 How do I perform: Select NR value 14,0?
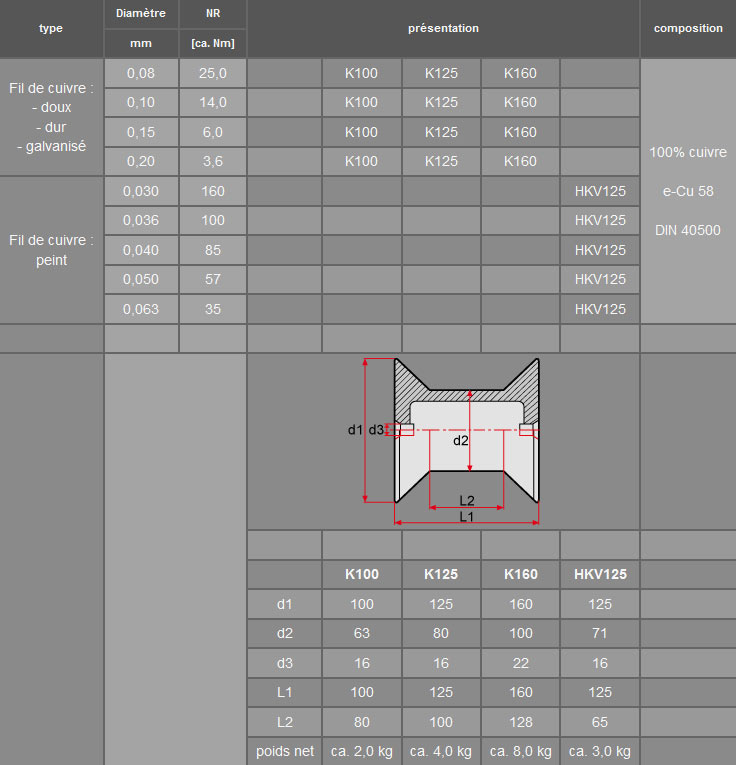pyautogui.click(x=213, y=102)
